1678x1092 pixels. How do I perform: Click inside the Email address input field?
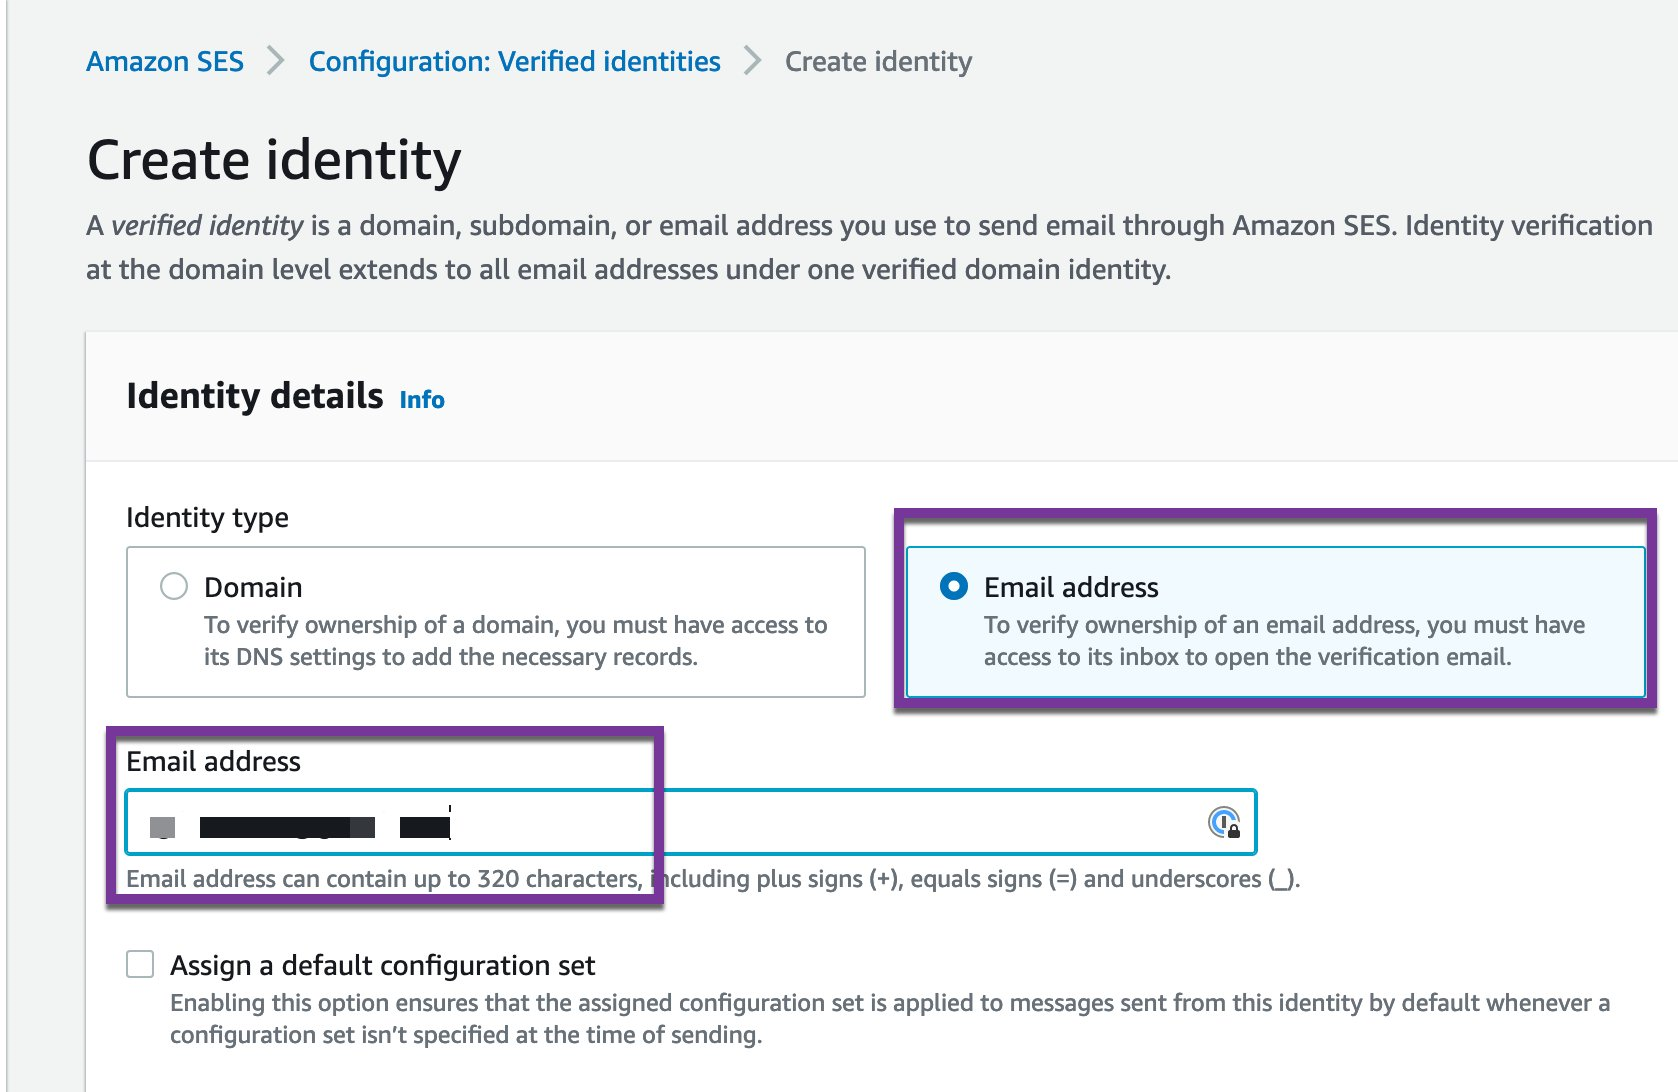coord(650,822)
